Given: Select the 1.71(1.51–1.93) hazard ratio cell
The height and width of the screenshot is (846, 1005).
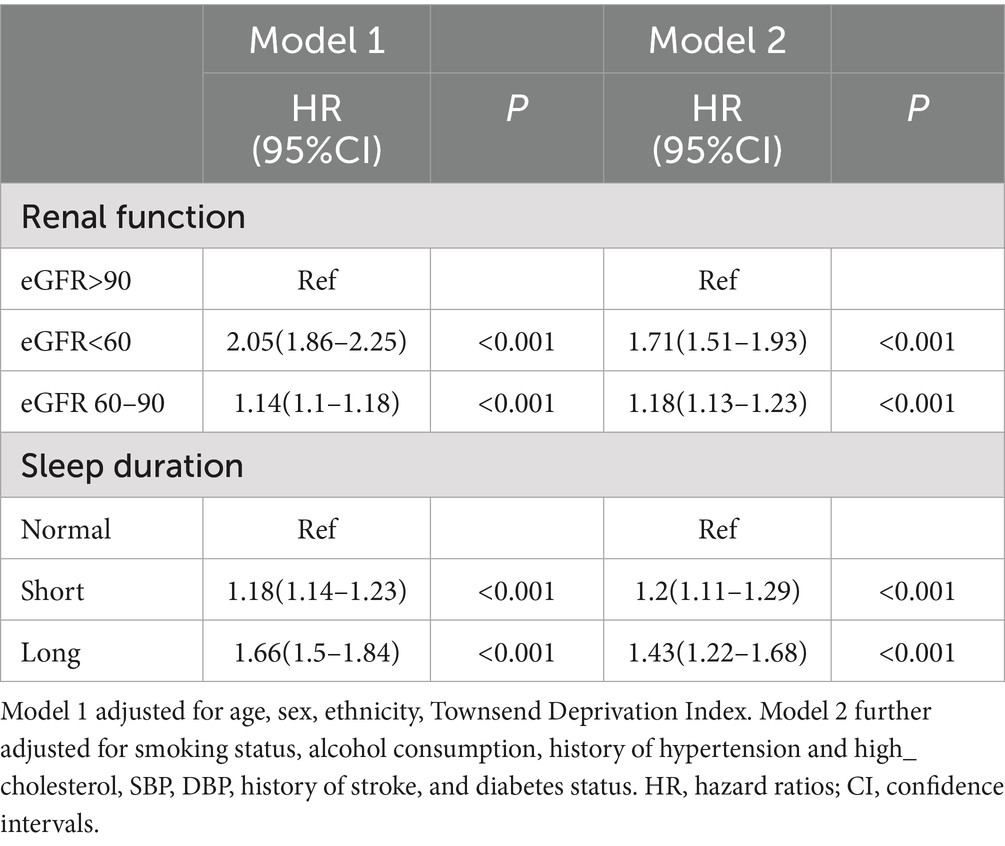Looking at the screenshot, I should click(x=717, y=342).
